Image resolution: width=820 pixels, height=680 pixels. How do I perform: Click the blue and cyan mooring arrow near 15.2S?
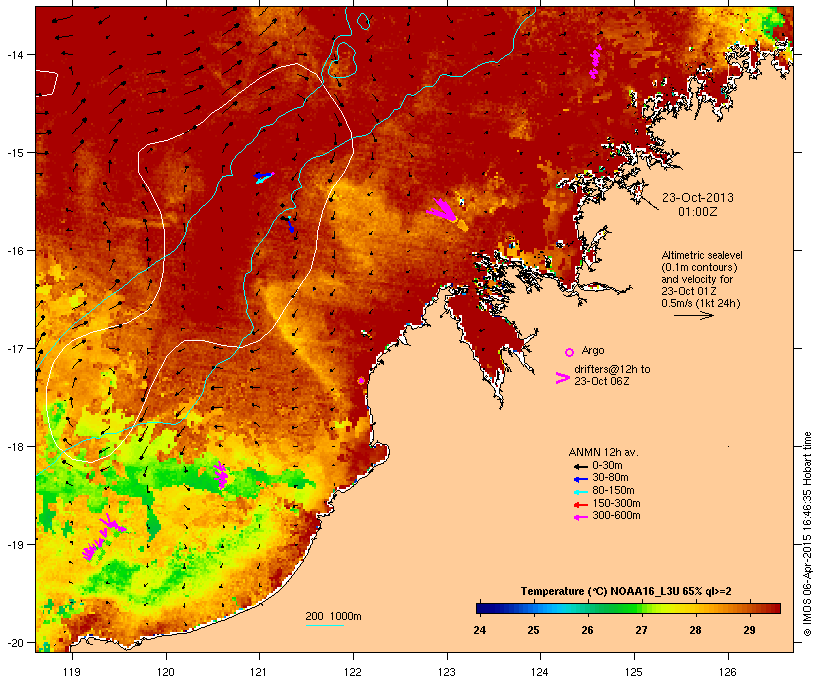pos(264,177)
